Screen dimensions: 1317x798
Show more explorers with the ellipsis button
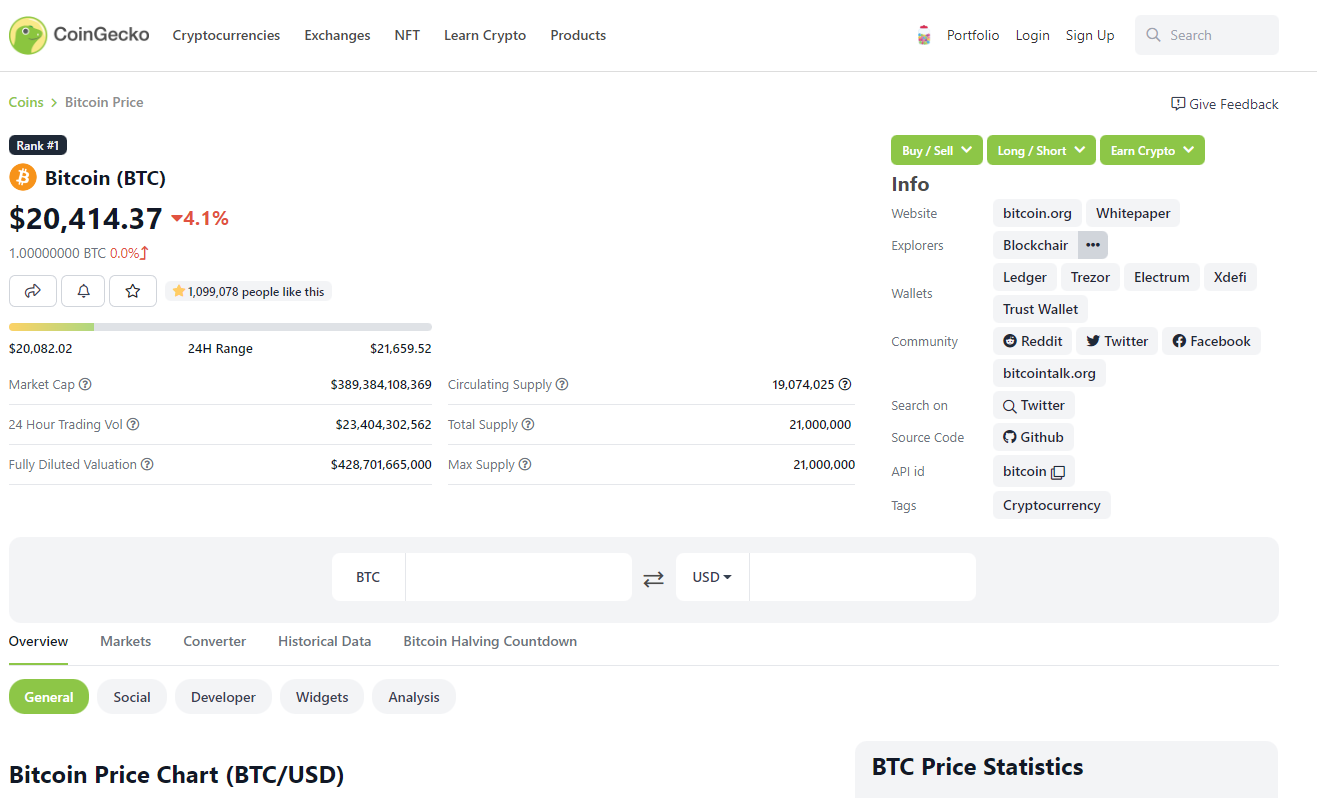point(1093,245)
